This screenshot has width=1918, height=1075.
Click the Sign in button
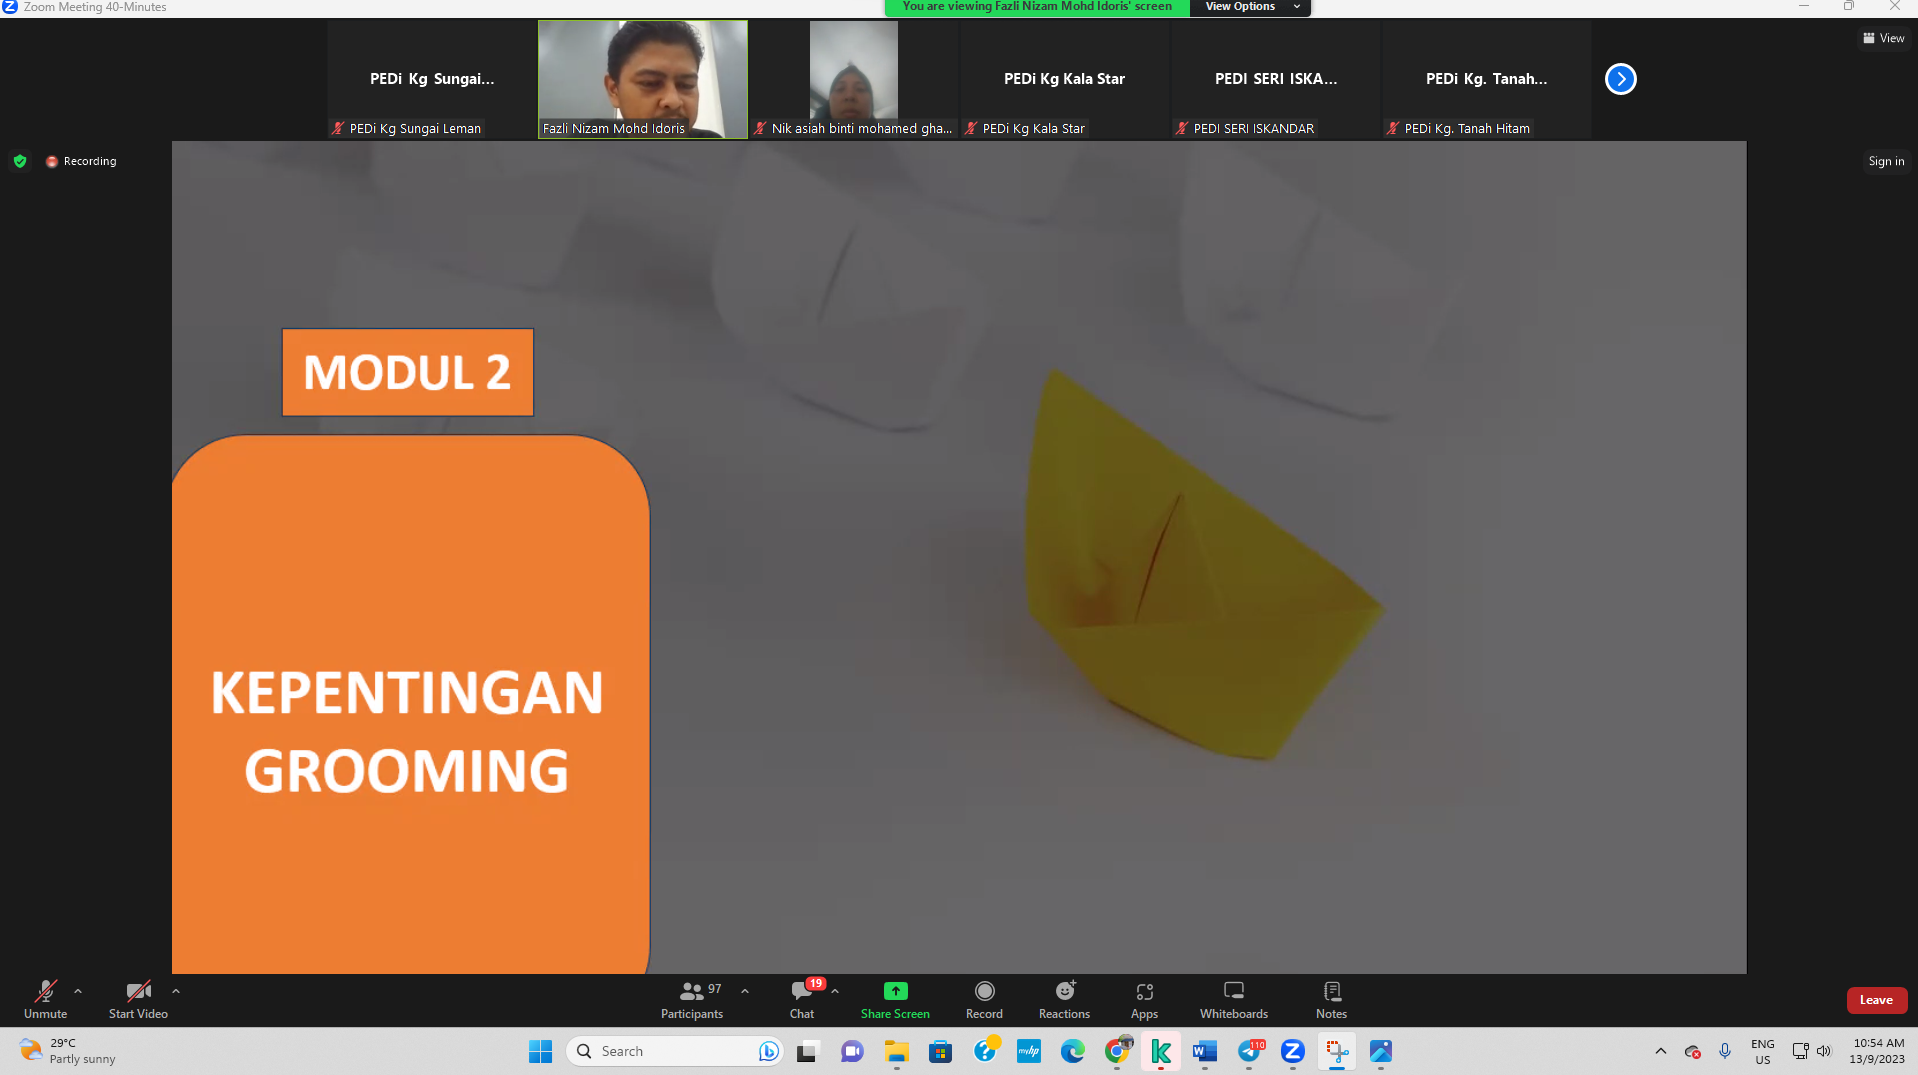(1886, 161)
